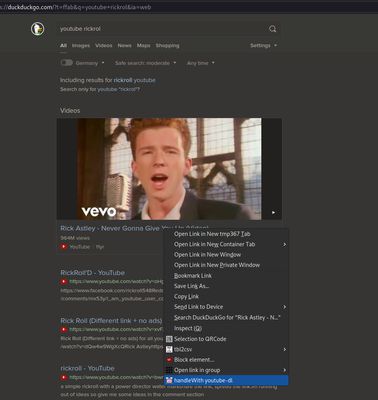Click the rickroll youtube suggested query link
This screenshot has width=378, height=400.
coord(134,80)
